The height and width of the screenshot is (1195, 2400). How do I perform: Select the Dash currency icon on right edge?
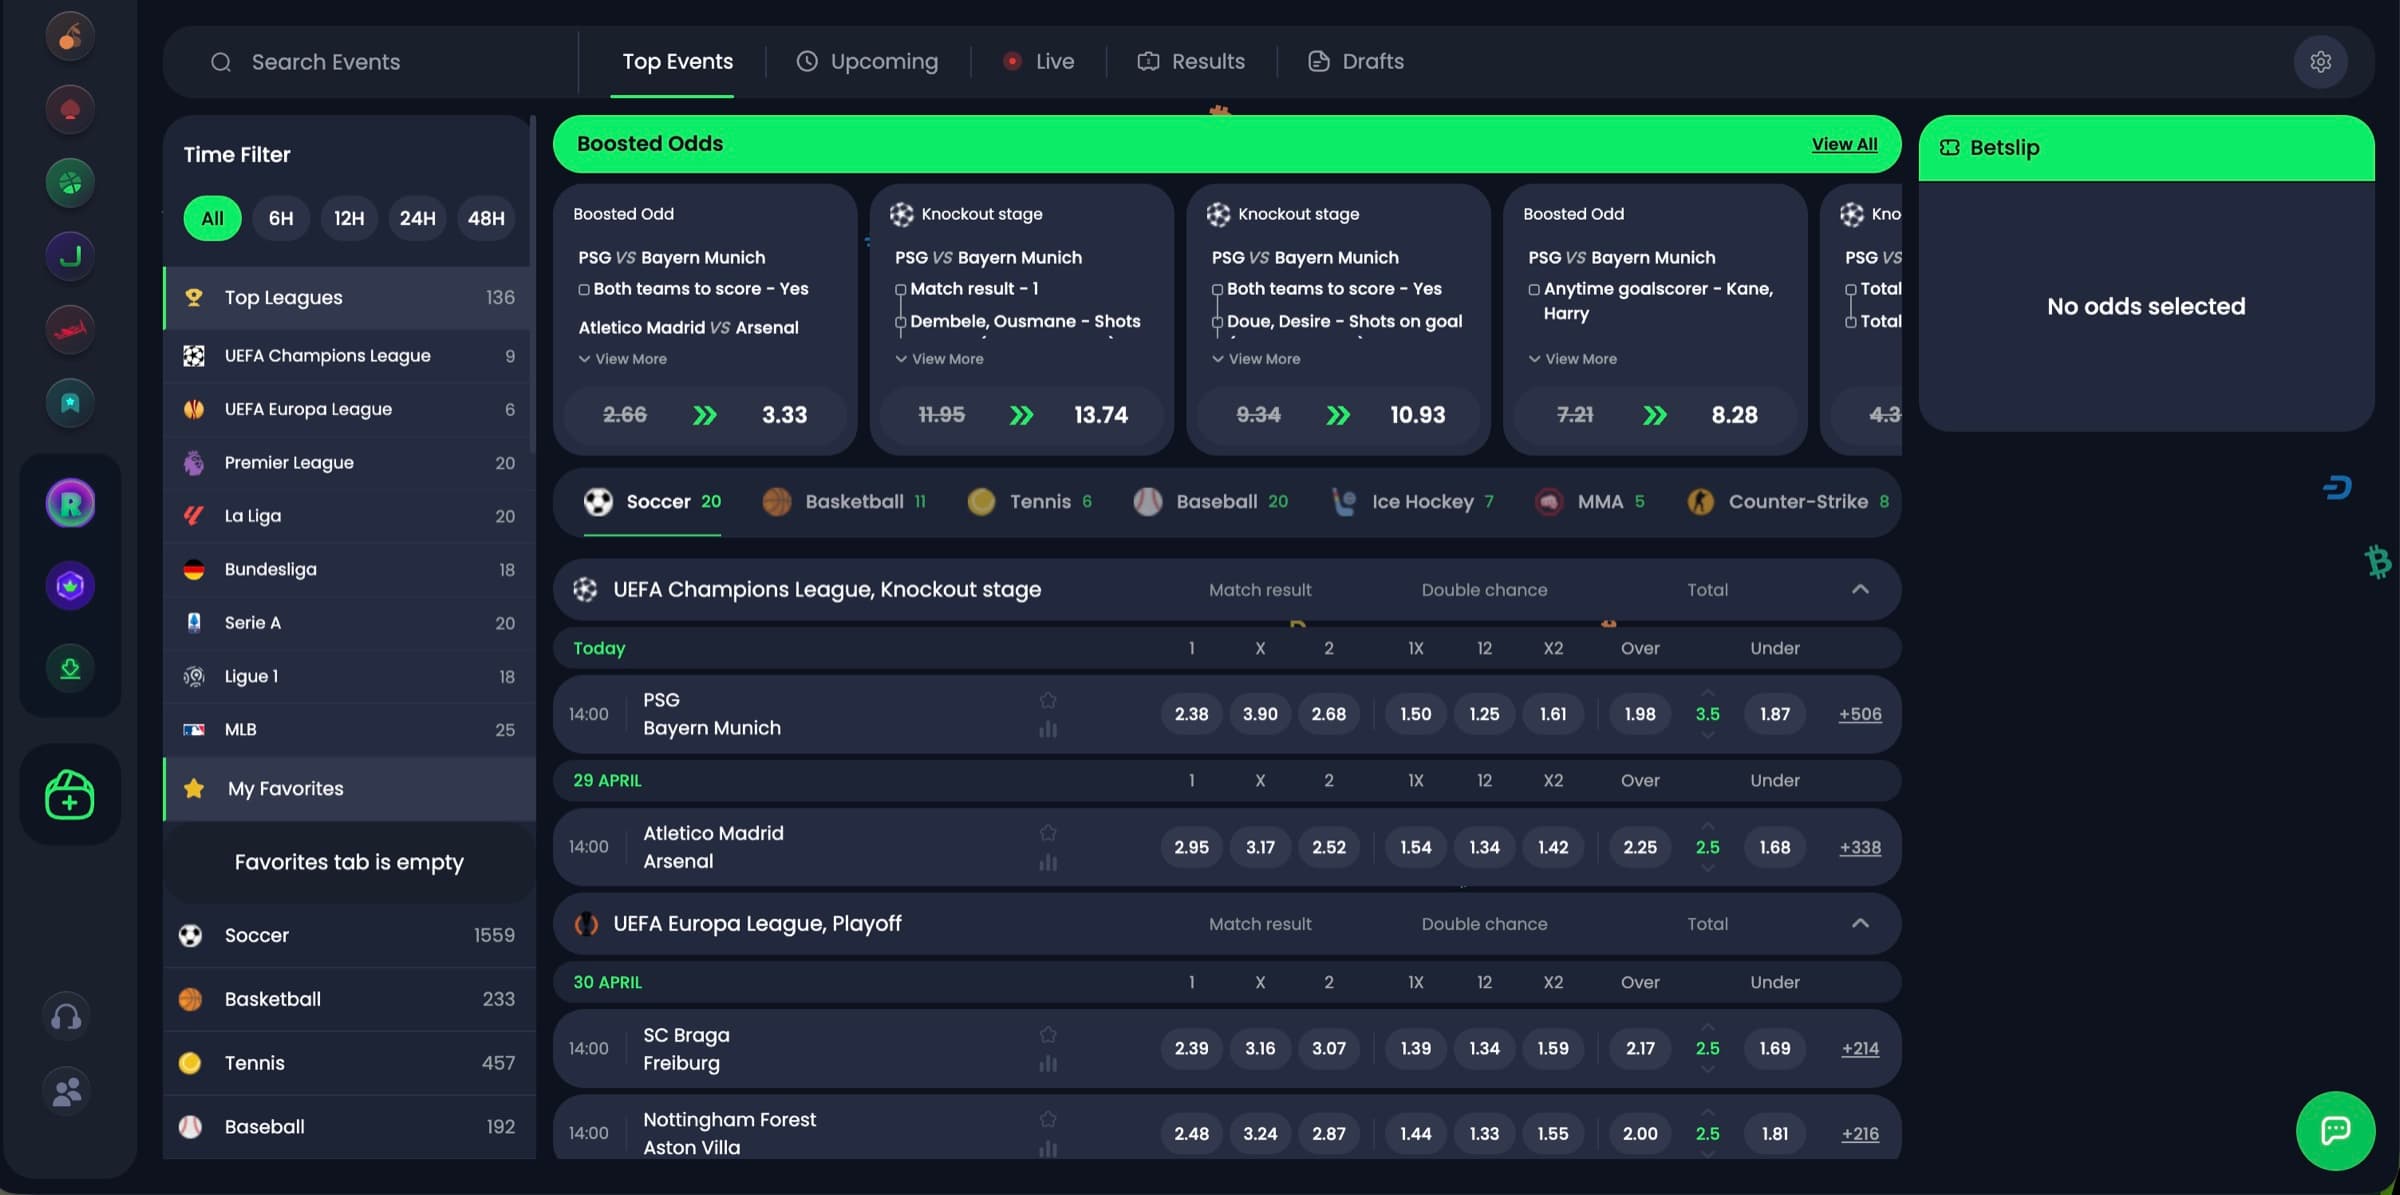[x=2337, y=488]
